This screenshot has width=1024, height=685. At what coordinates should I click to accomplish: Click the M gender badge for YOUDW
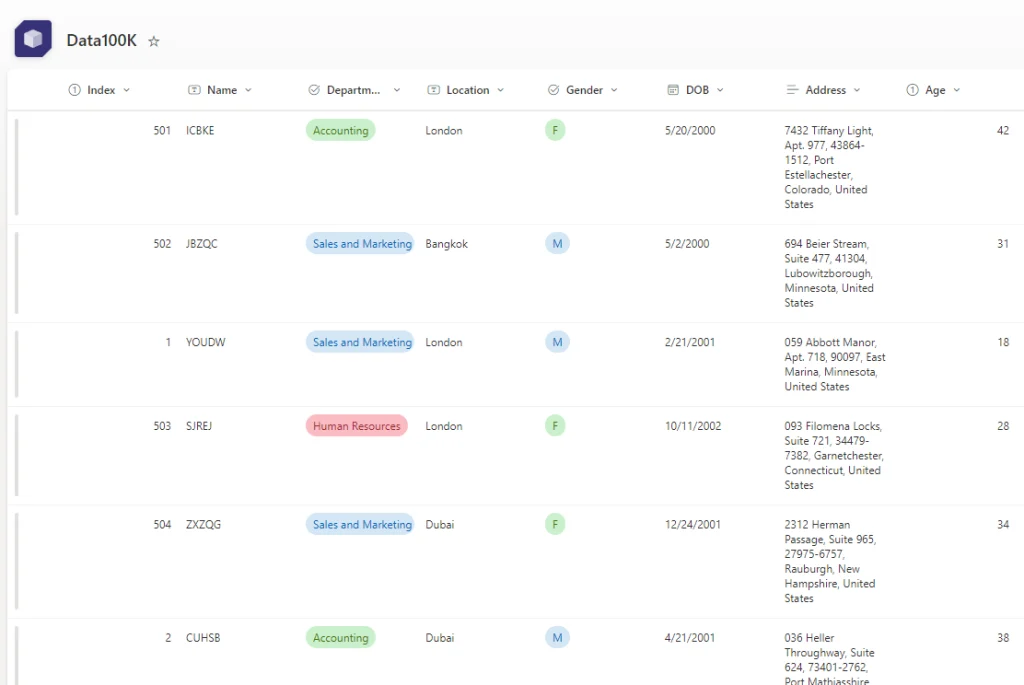coord(557,342)
